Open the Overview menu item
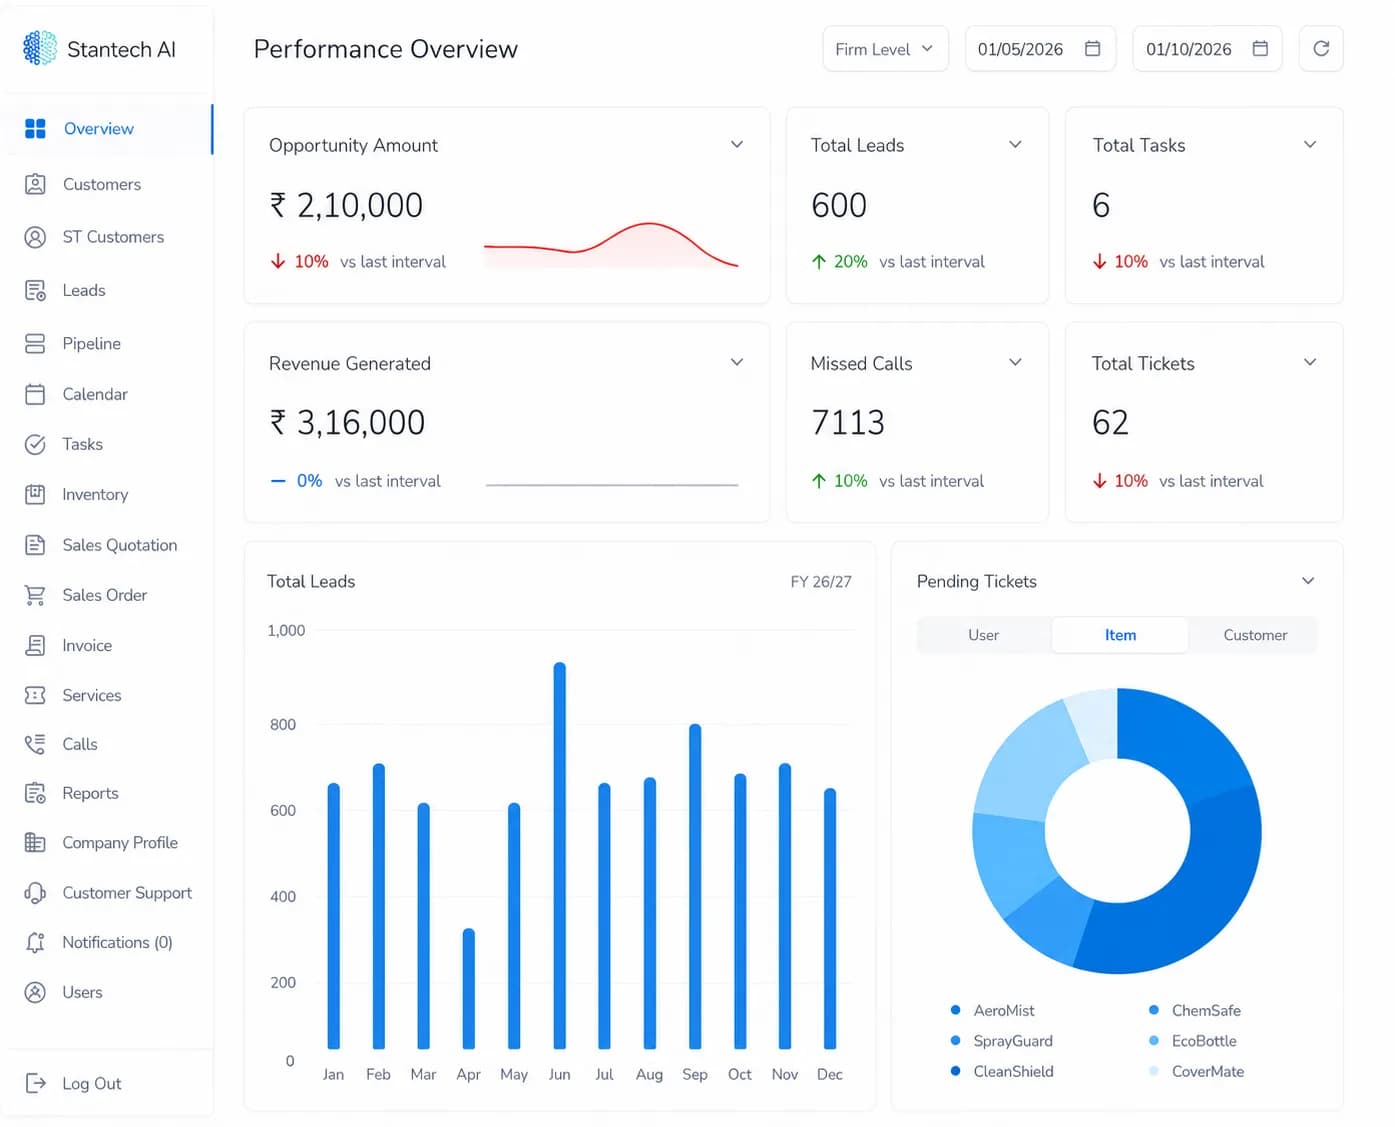The height and width of the screenshot is (1127, 1395). [x=107, y=129]
